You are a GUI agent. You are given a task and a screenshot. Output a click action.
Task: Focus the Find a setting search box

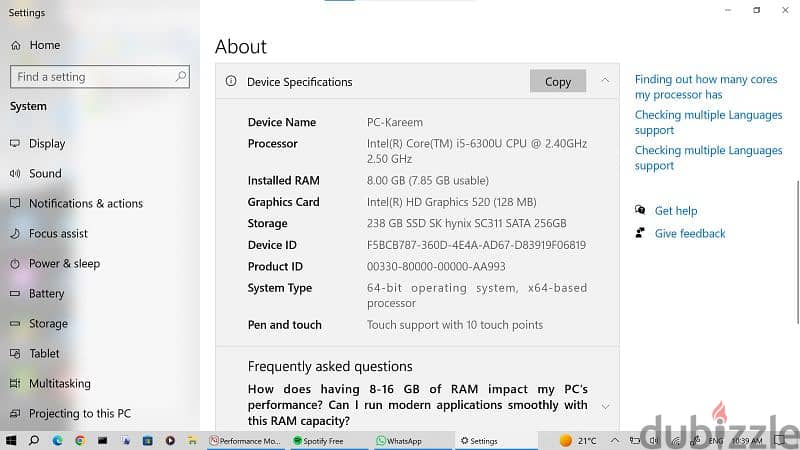99,77
